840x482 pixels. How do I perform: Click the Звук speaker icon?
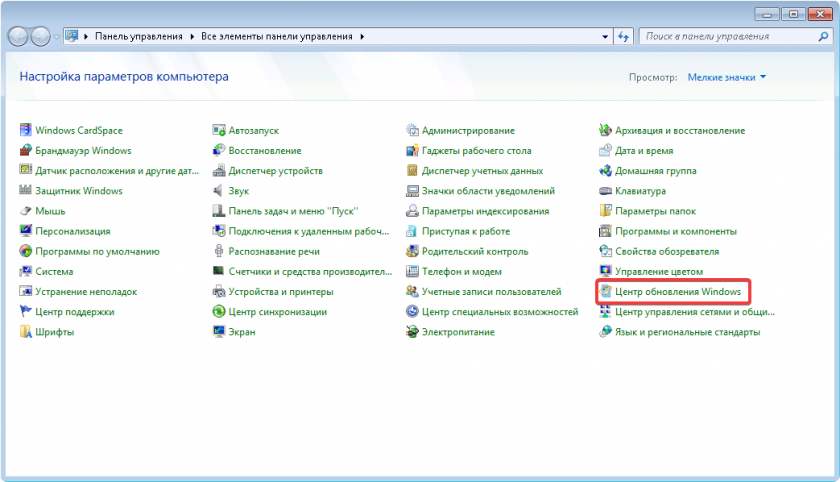pos(219,191)
